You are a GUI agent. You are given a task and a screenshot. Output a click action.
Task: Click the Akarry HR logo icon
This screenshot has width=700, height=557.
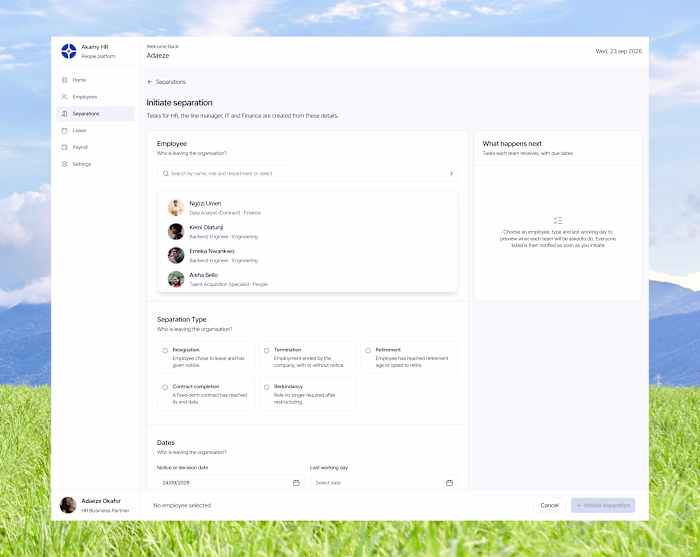pyautogui.click(x=68, y=51)
